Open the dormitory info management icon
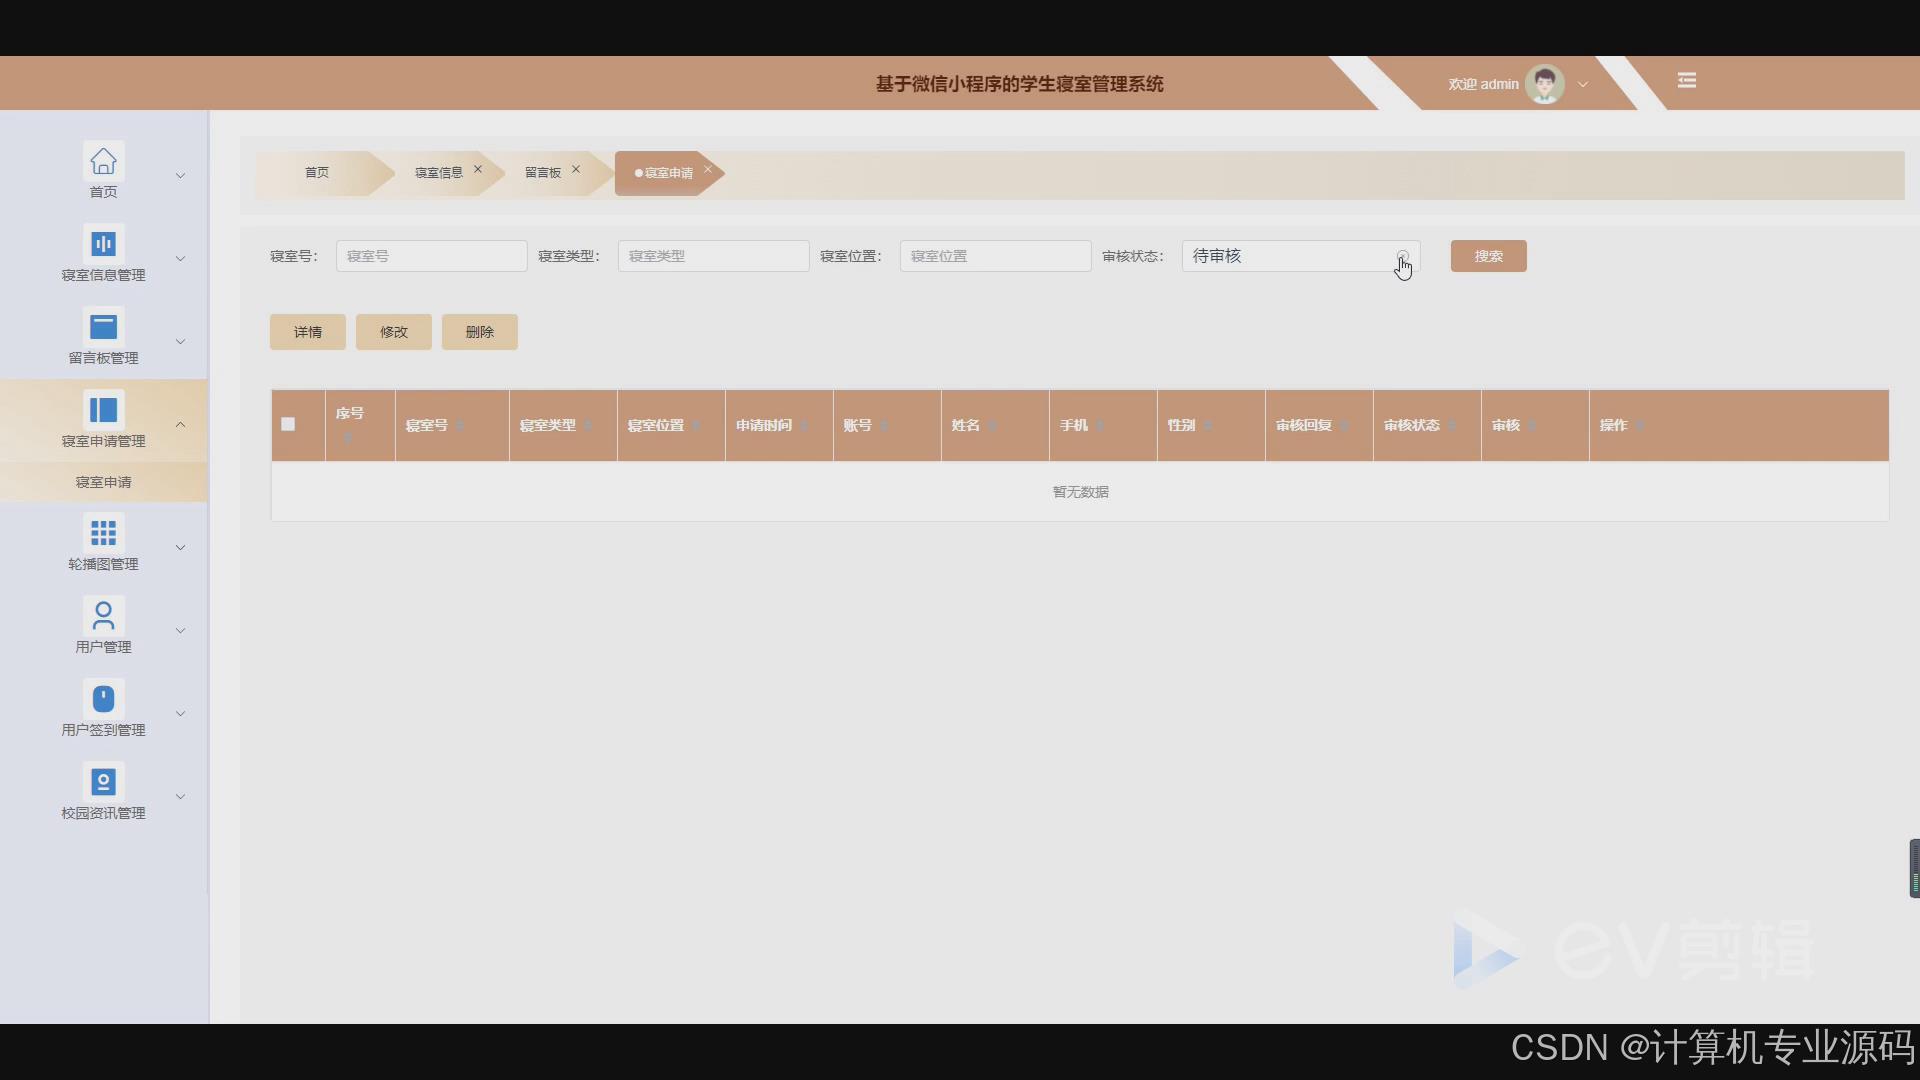The image size is (1920, 1080). (103, 244)
